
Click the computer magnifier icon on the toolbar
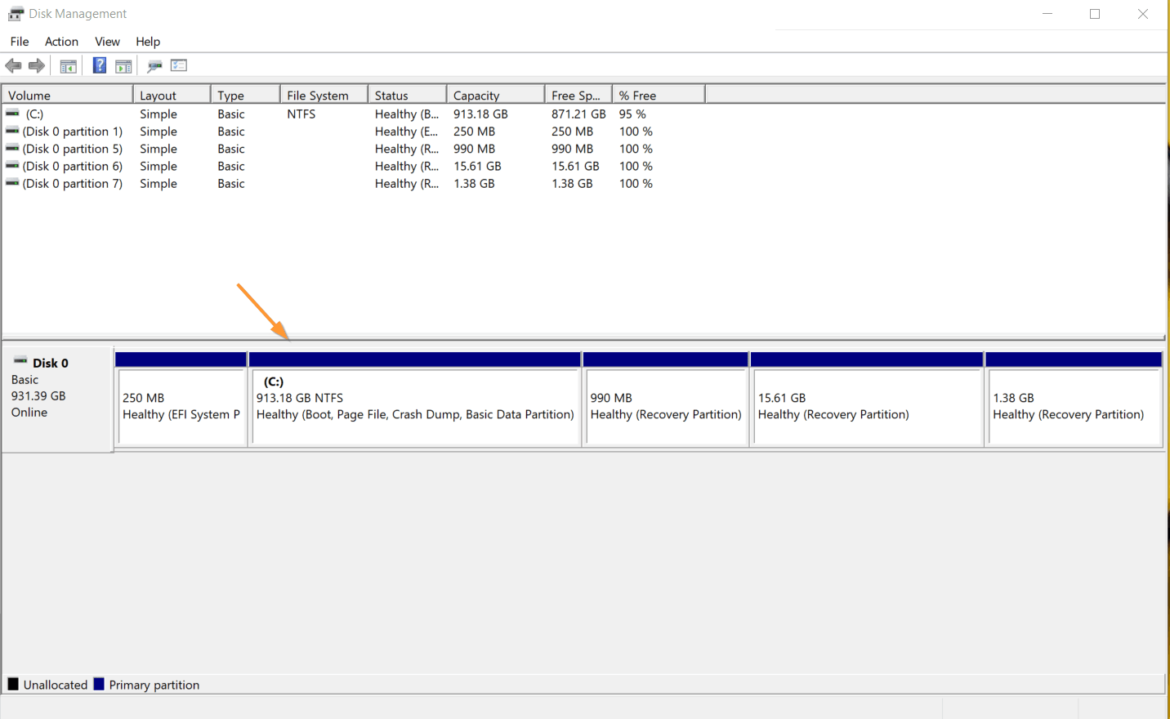[x=152, y=65]
